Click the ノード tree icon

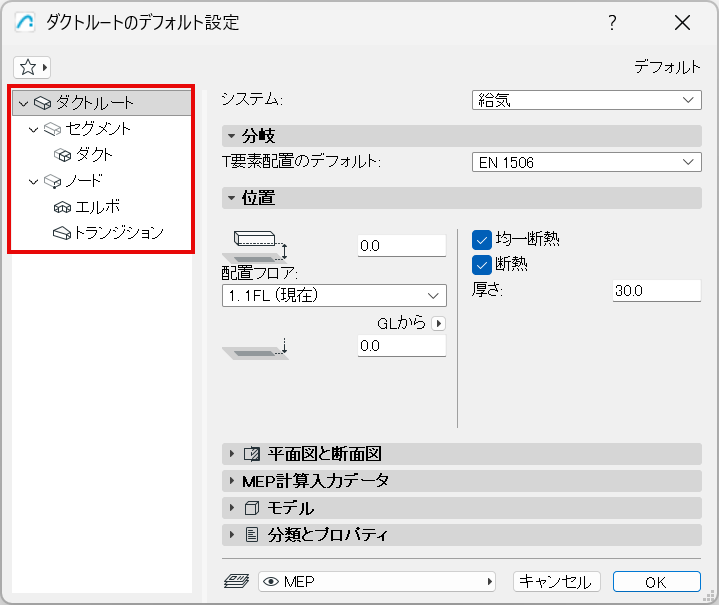(x=52, y=182)
